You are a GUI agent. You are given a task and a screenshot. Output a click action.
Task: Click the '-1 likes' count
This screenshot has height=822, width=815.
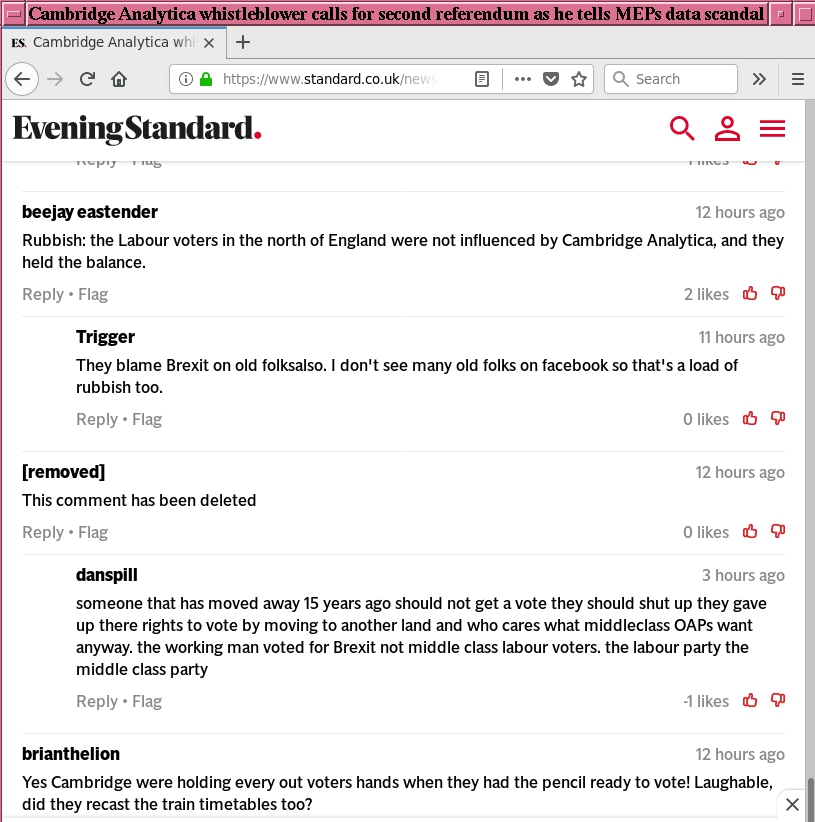(706, 701)
